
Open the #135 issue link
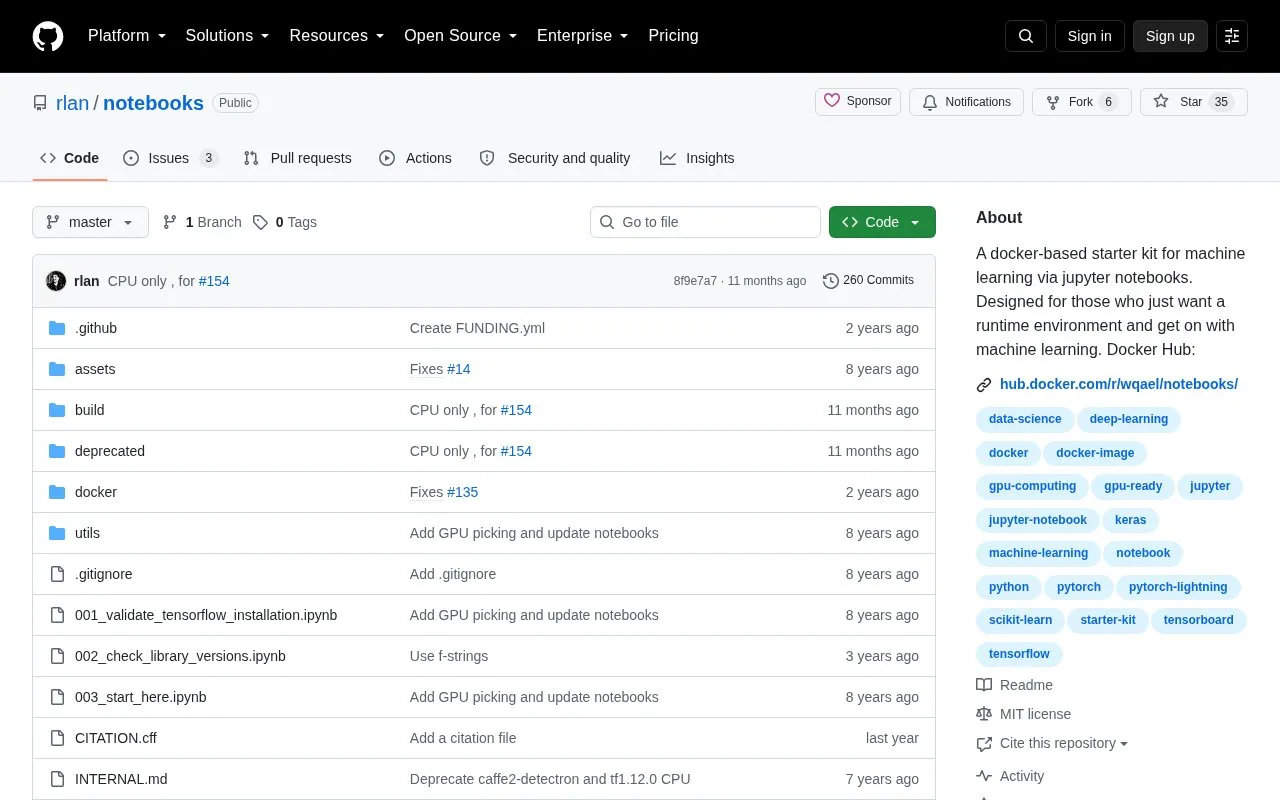[x=463, y=492]
